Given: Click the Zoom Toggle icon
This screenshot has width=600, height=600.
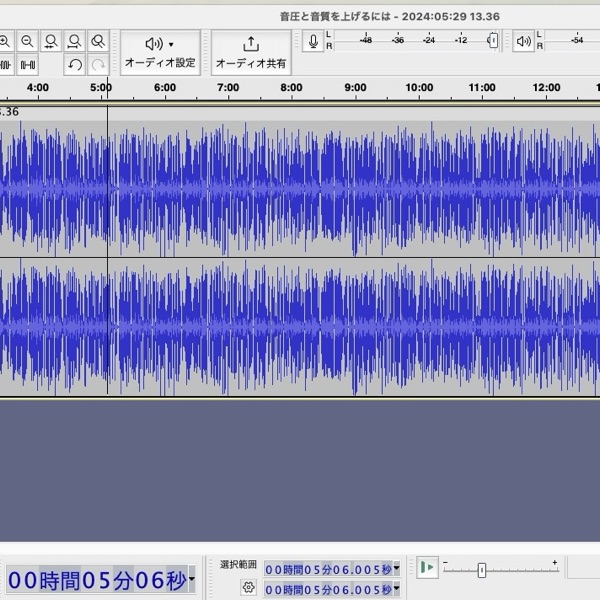Looking at the screenshot, I should (x=98, y=41).
